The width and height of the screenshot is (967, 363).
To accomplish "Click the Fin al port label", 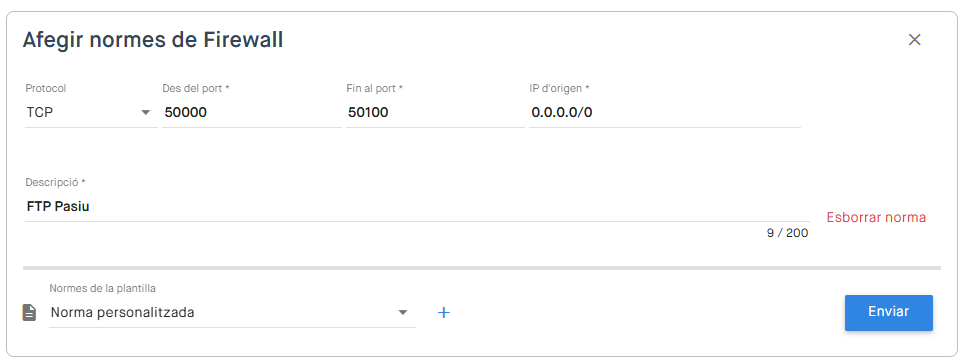I will point(374,89).
